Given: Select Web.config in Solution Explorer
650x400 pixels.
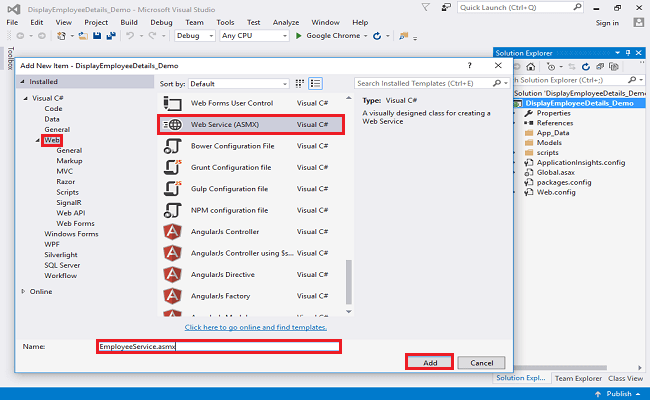Looking at the screenshot, I should [x=556, y=192].
